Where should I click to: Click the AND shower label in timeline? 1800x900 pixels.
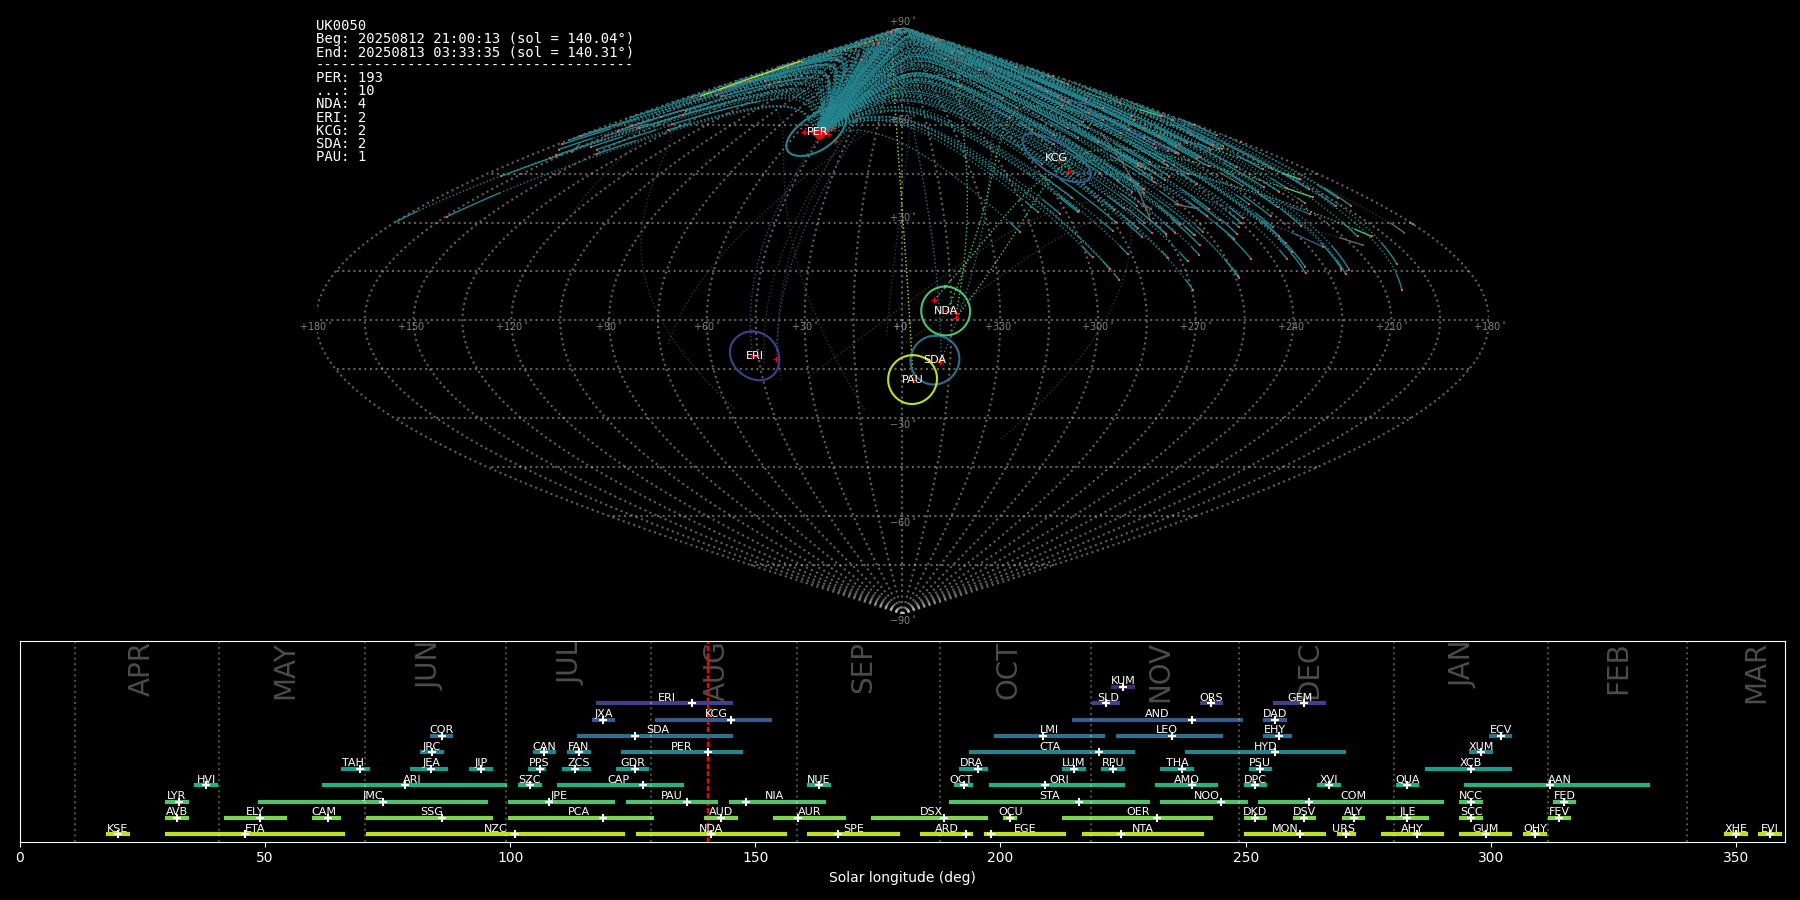pos(1157,714)
